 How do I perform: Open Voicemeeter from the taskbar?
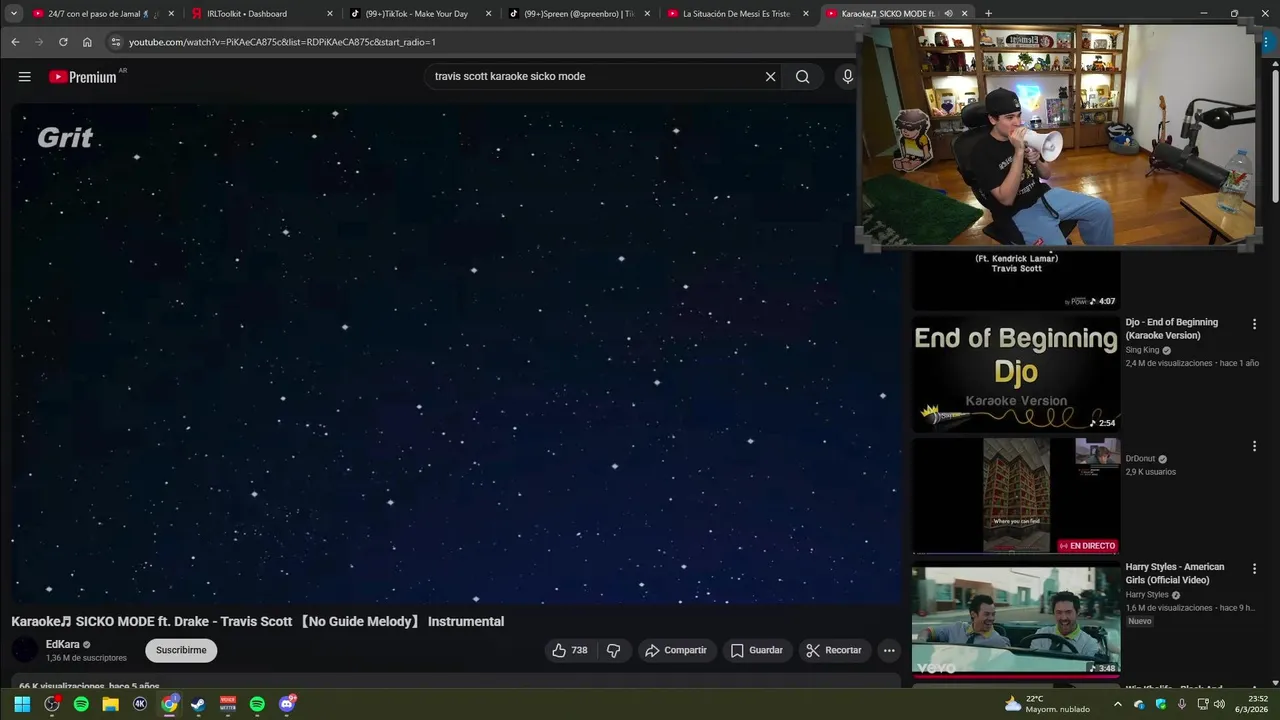pyautogui.click(x=228, y=704)
